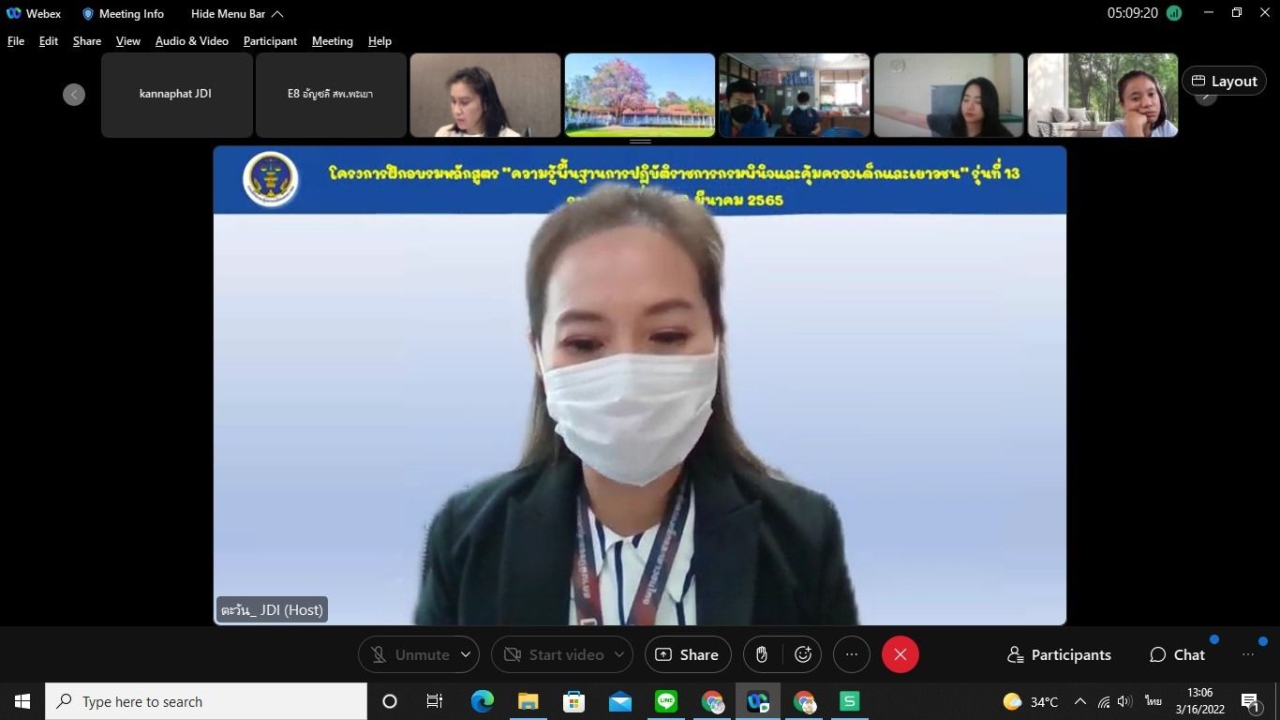Image resolution: width=1280 pixels, height=720 pixels.
Task: Open the Share menu in the menu bar
Action: coord(87,41)
